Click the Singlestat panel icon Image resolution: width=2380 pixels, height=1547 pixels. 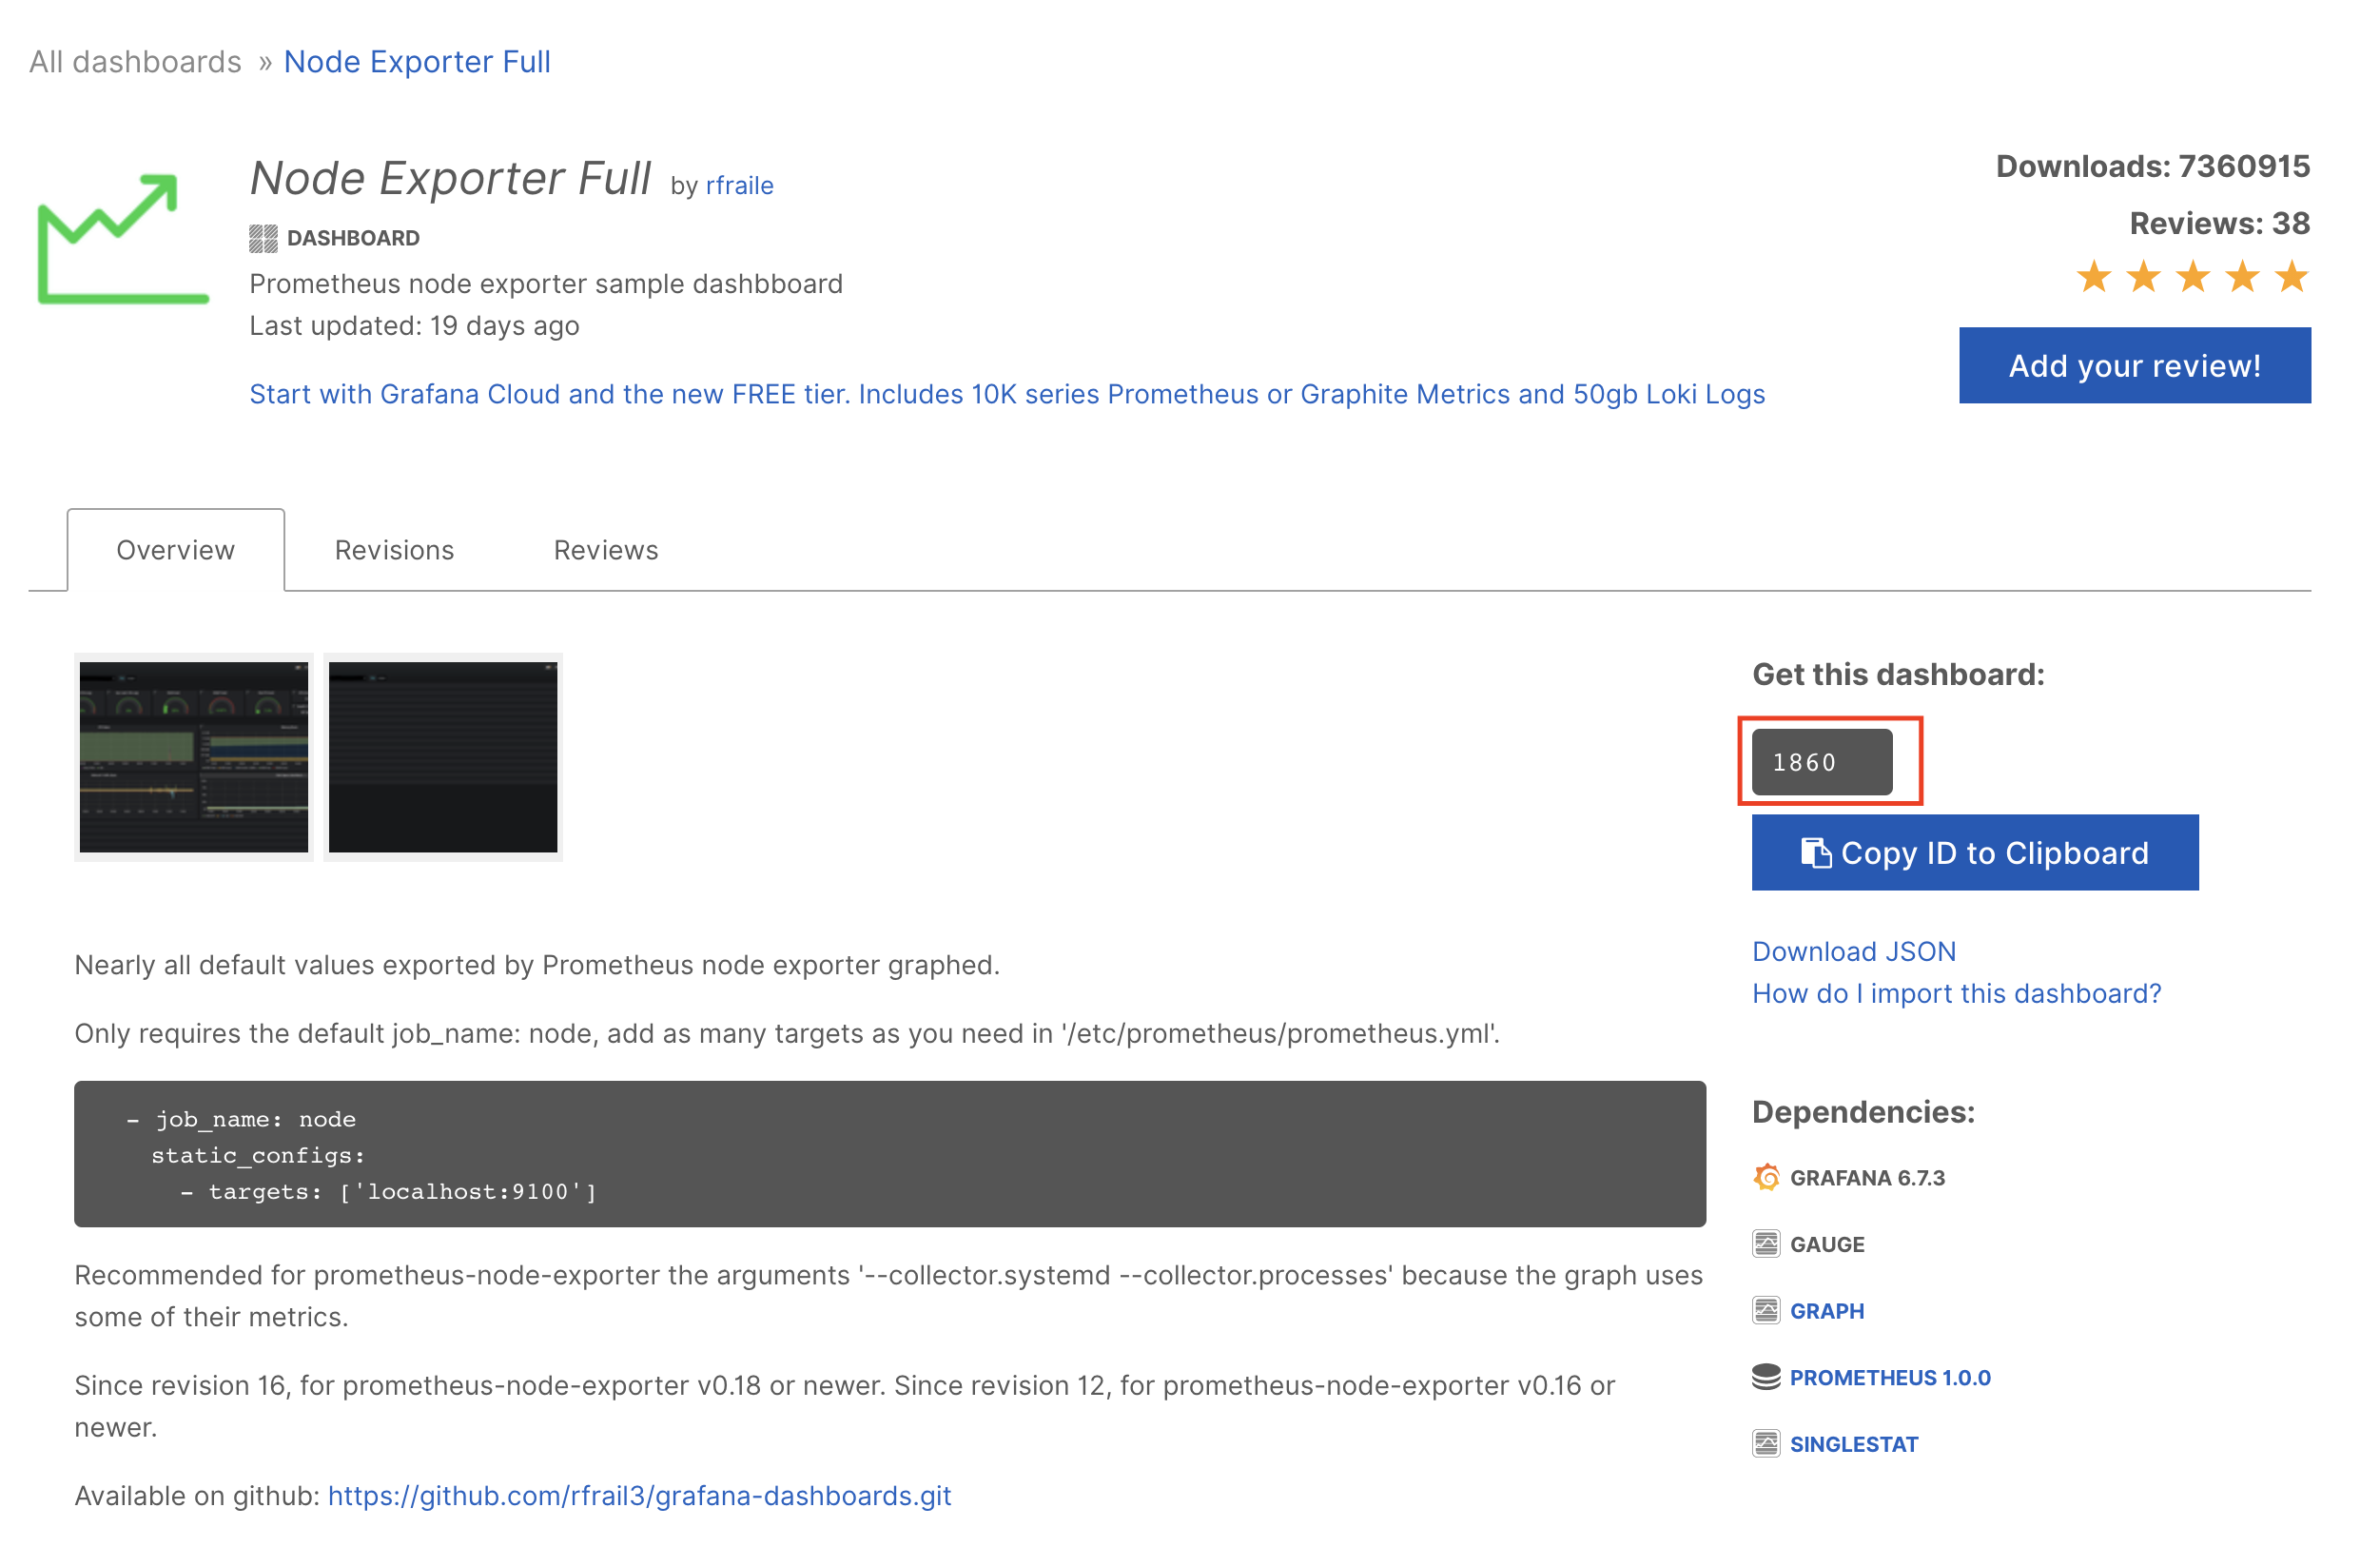tap(1766, 1443)
